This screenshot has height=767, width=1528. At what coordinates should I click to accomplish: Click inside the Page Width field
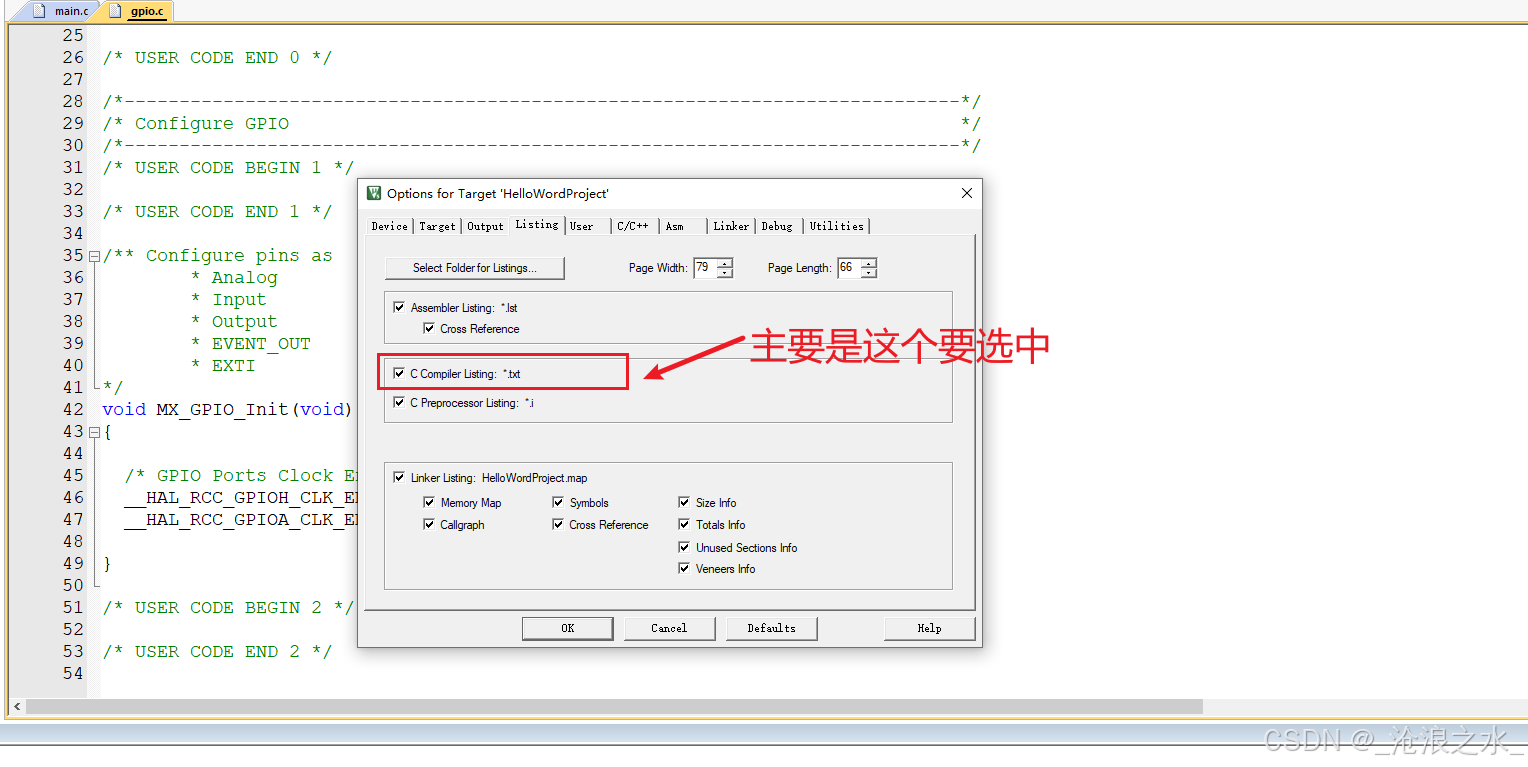704,268
